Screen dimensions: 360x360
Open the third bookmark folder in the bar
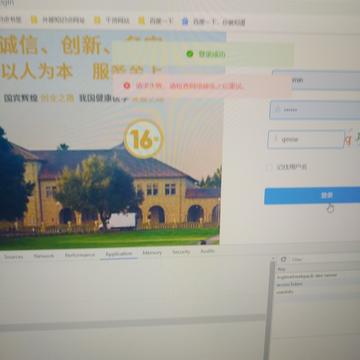pos(112,21)
